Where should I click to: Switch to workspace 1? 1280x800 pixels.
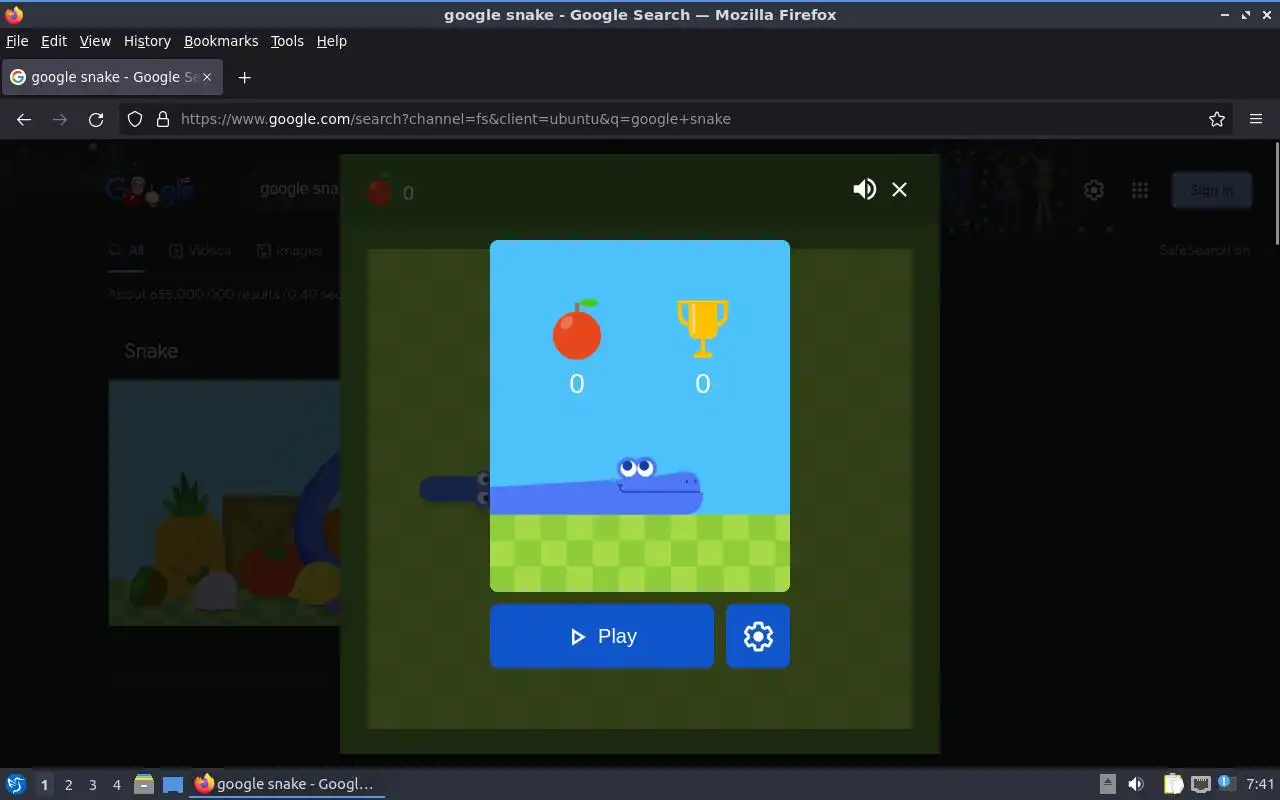click(44, 785)
